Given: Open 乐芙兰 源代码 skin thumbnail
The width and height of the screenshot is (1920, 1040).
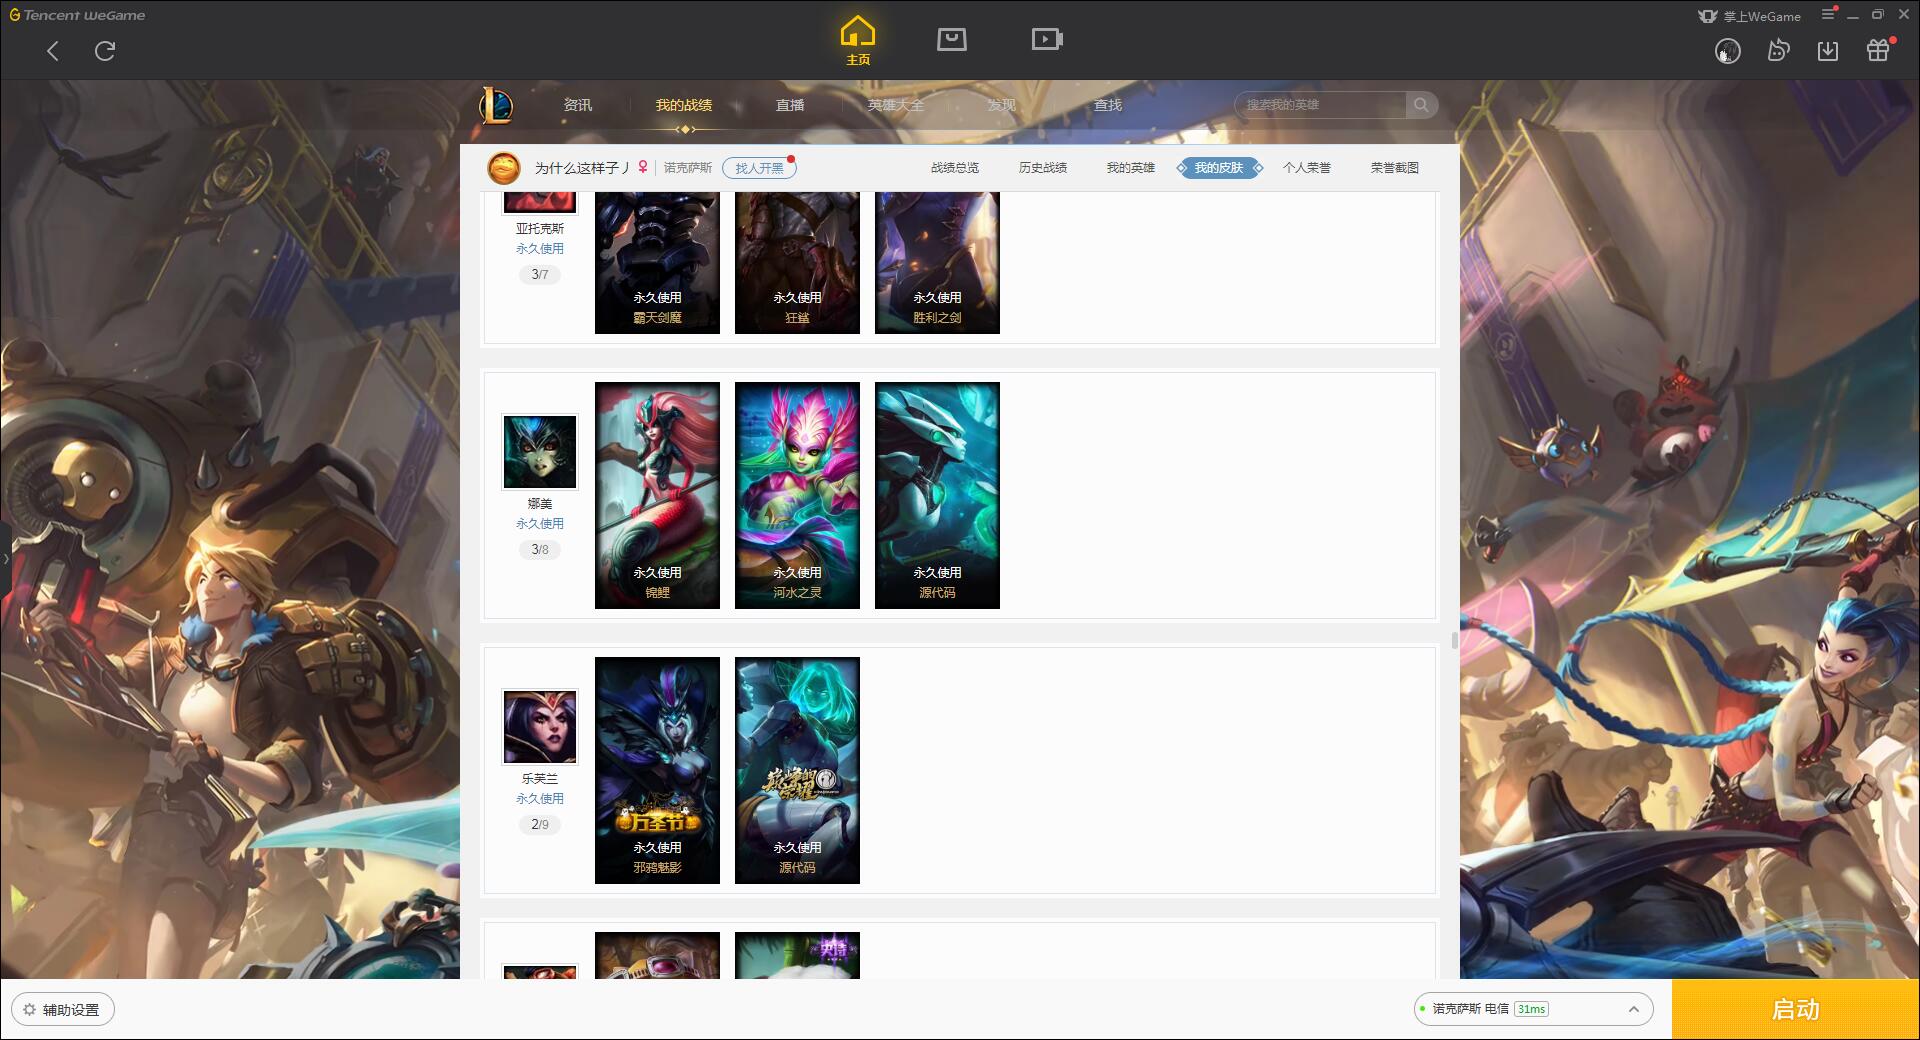Looking at the screenshot, I should click(x=797, y=770).
